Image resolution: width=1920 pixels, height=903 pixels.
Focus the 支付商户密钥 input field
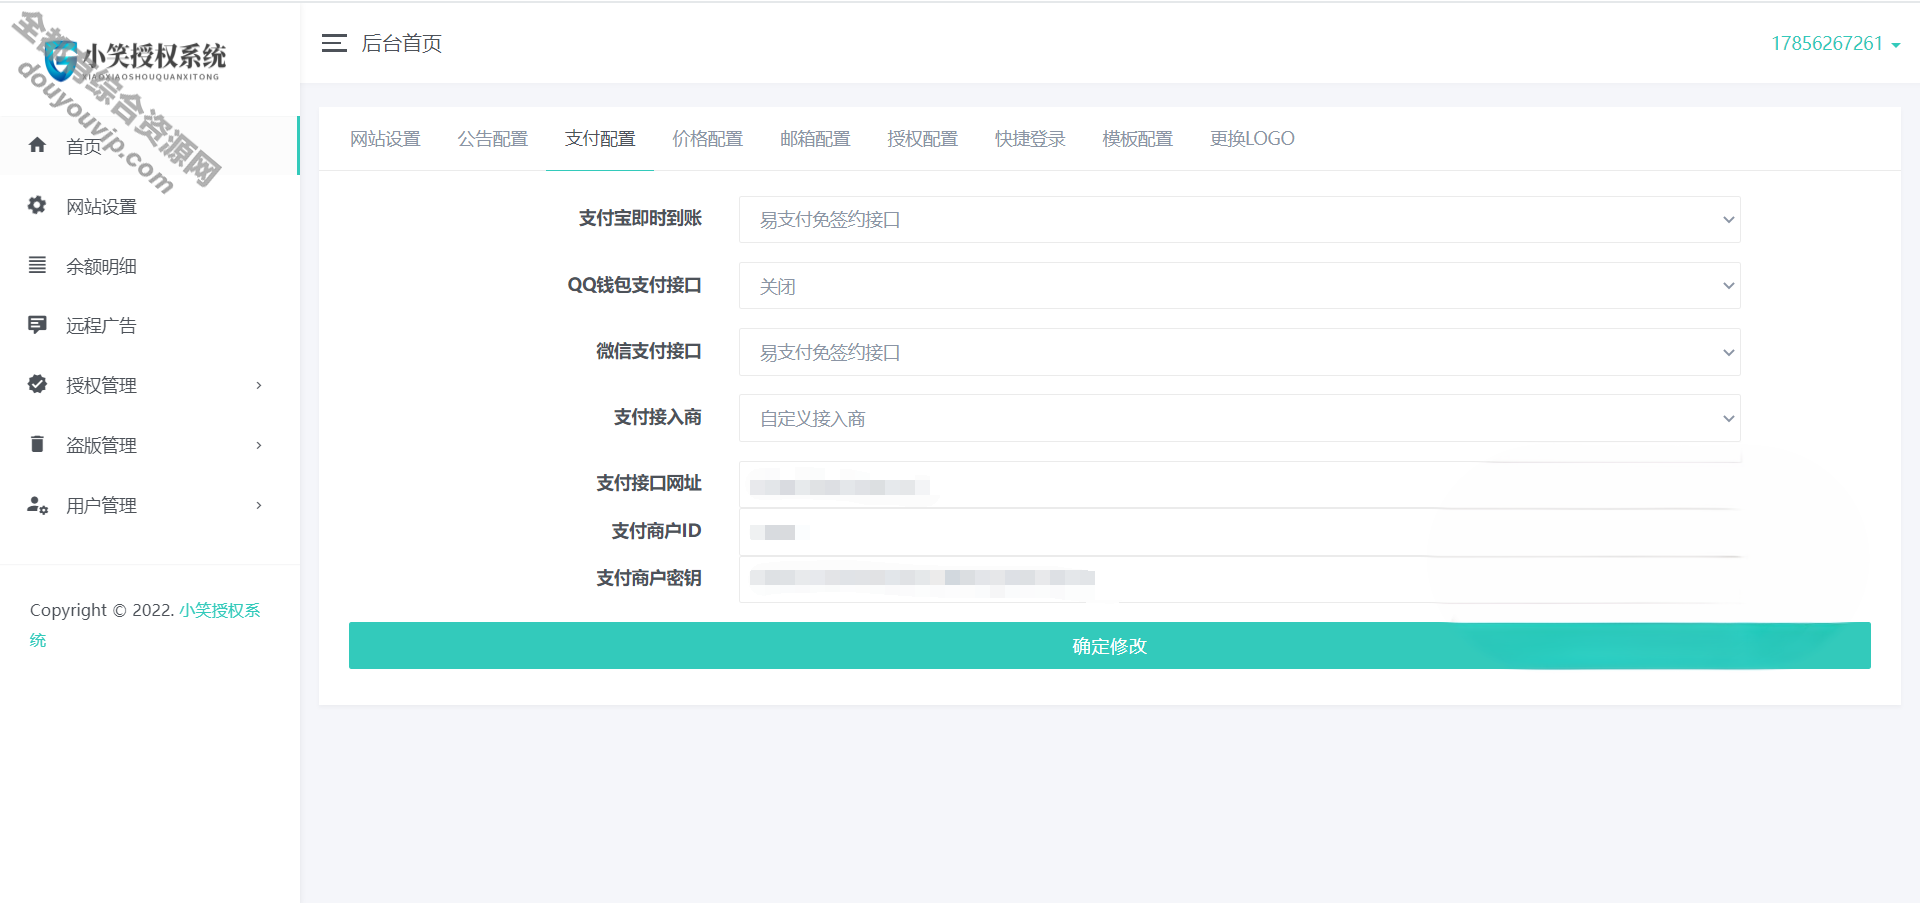click(1239, 579)
